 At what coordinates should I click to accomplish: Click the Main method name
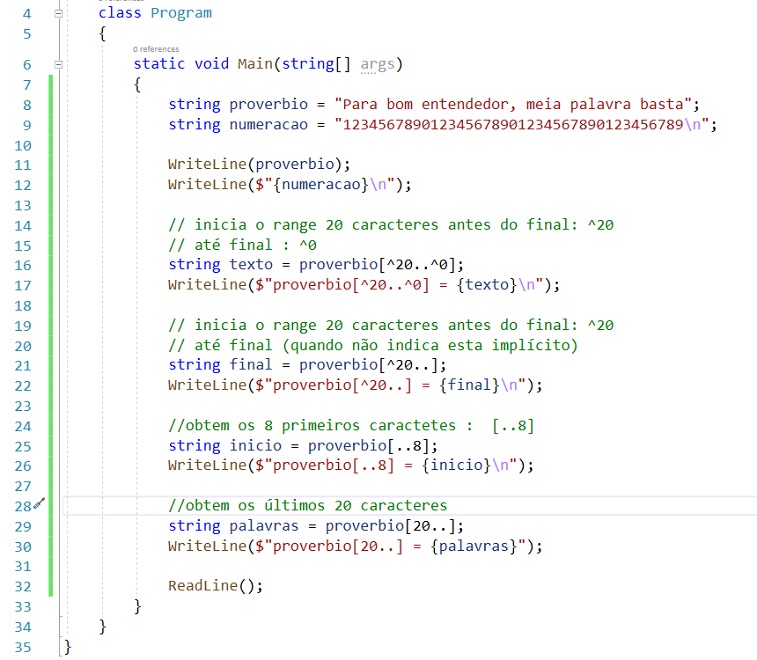[255, 64]
